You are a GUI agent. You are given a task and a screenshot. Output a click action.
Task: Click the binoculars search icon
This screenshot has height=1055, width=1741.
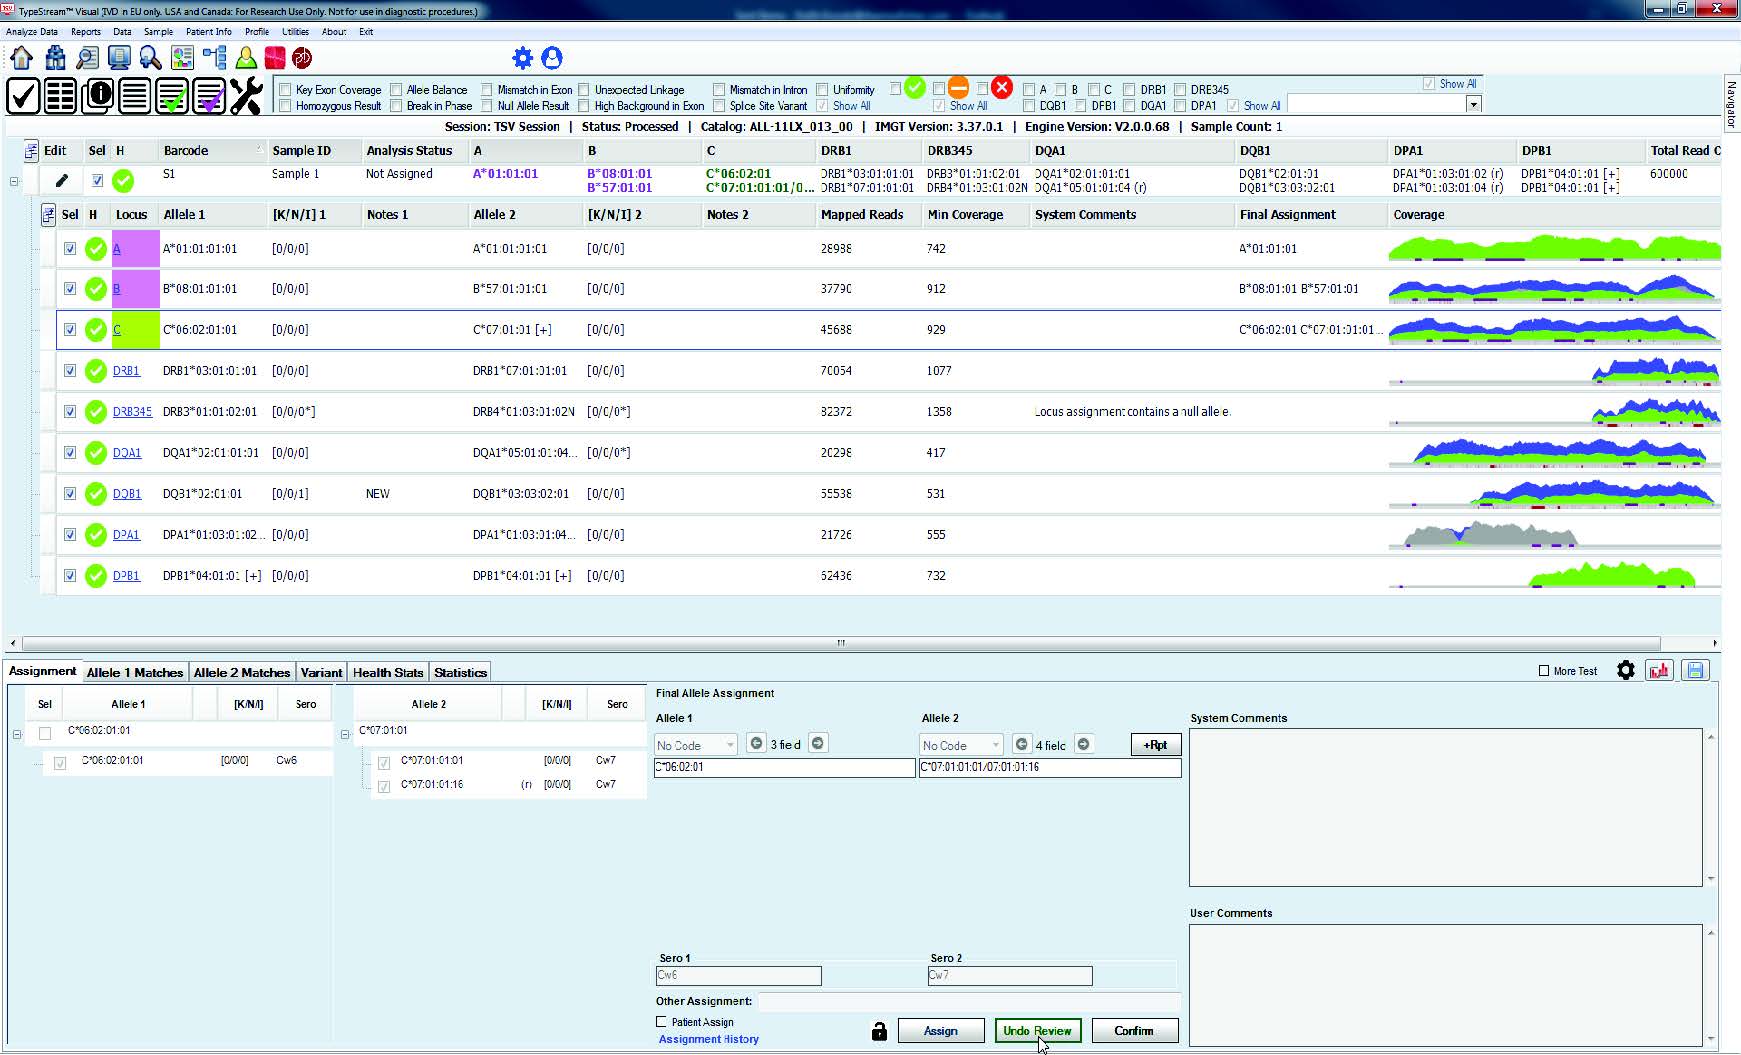(x=55, y=58)
